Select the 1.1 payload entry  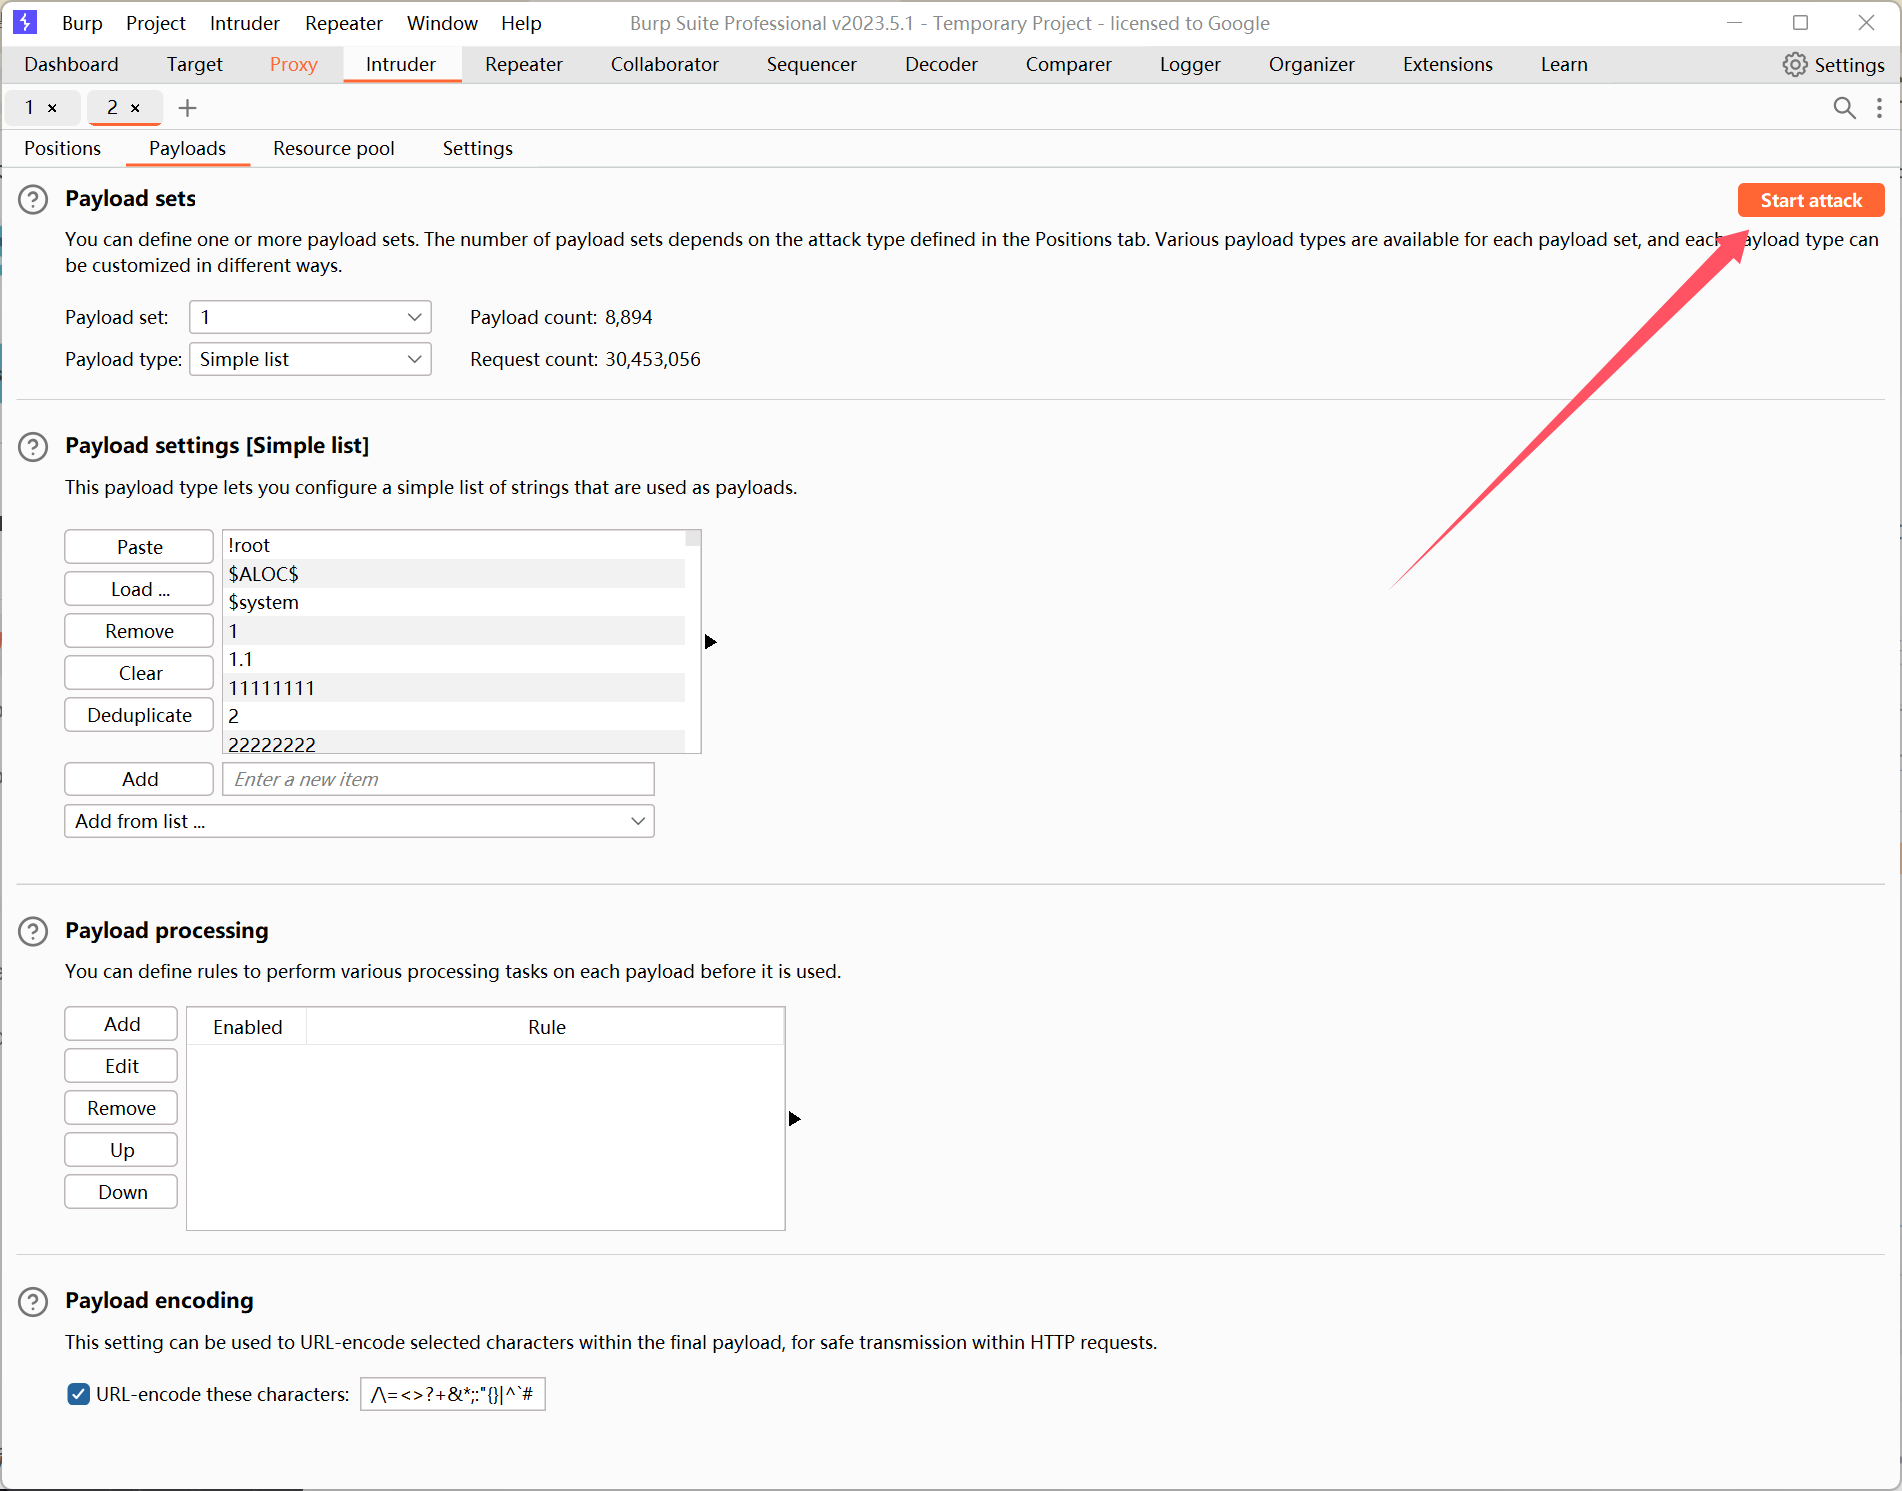455,659
